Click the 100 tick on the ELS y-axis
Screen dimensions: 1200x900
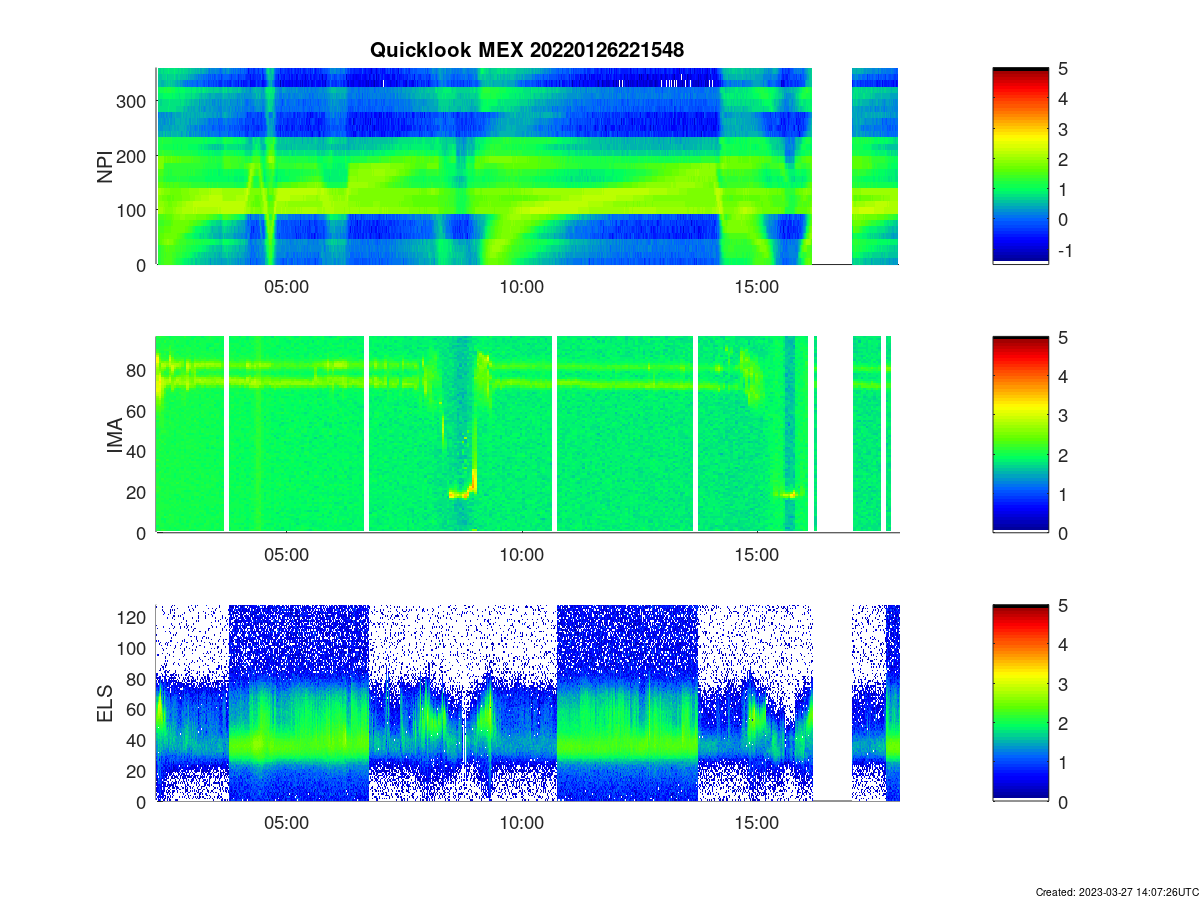click(134, 648)
